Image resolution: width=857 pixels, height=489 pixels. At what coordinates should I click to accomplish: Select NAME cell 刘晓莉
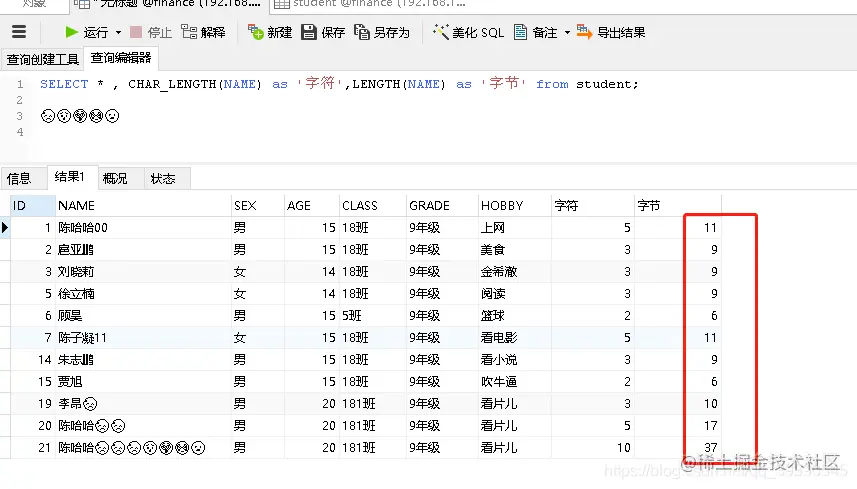(x=143, y=272)
